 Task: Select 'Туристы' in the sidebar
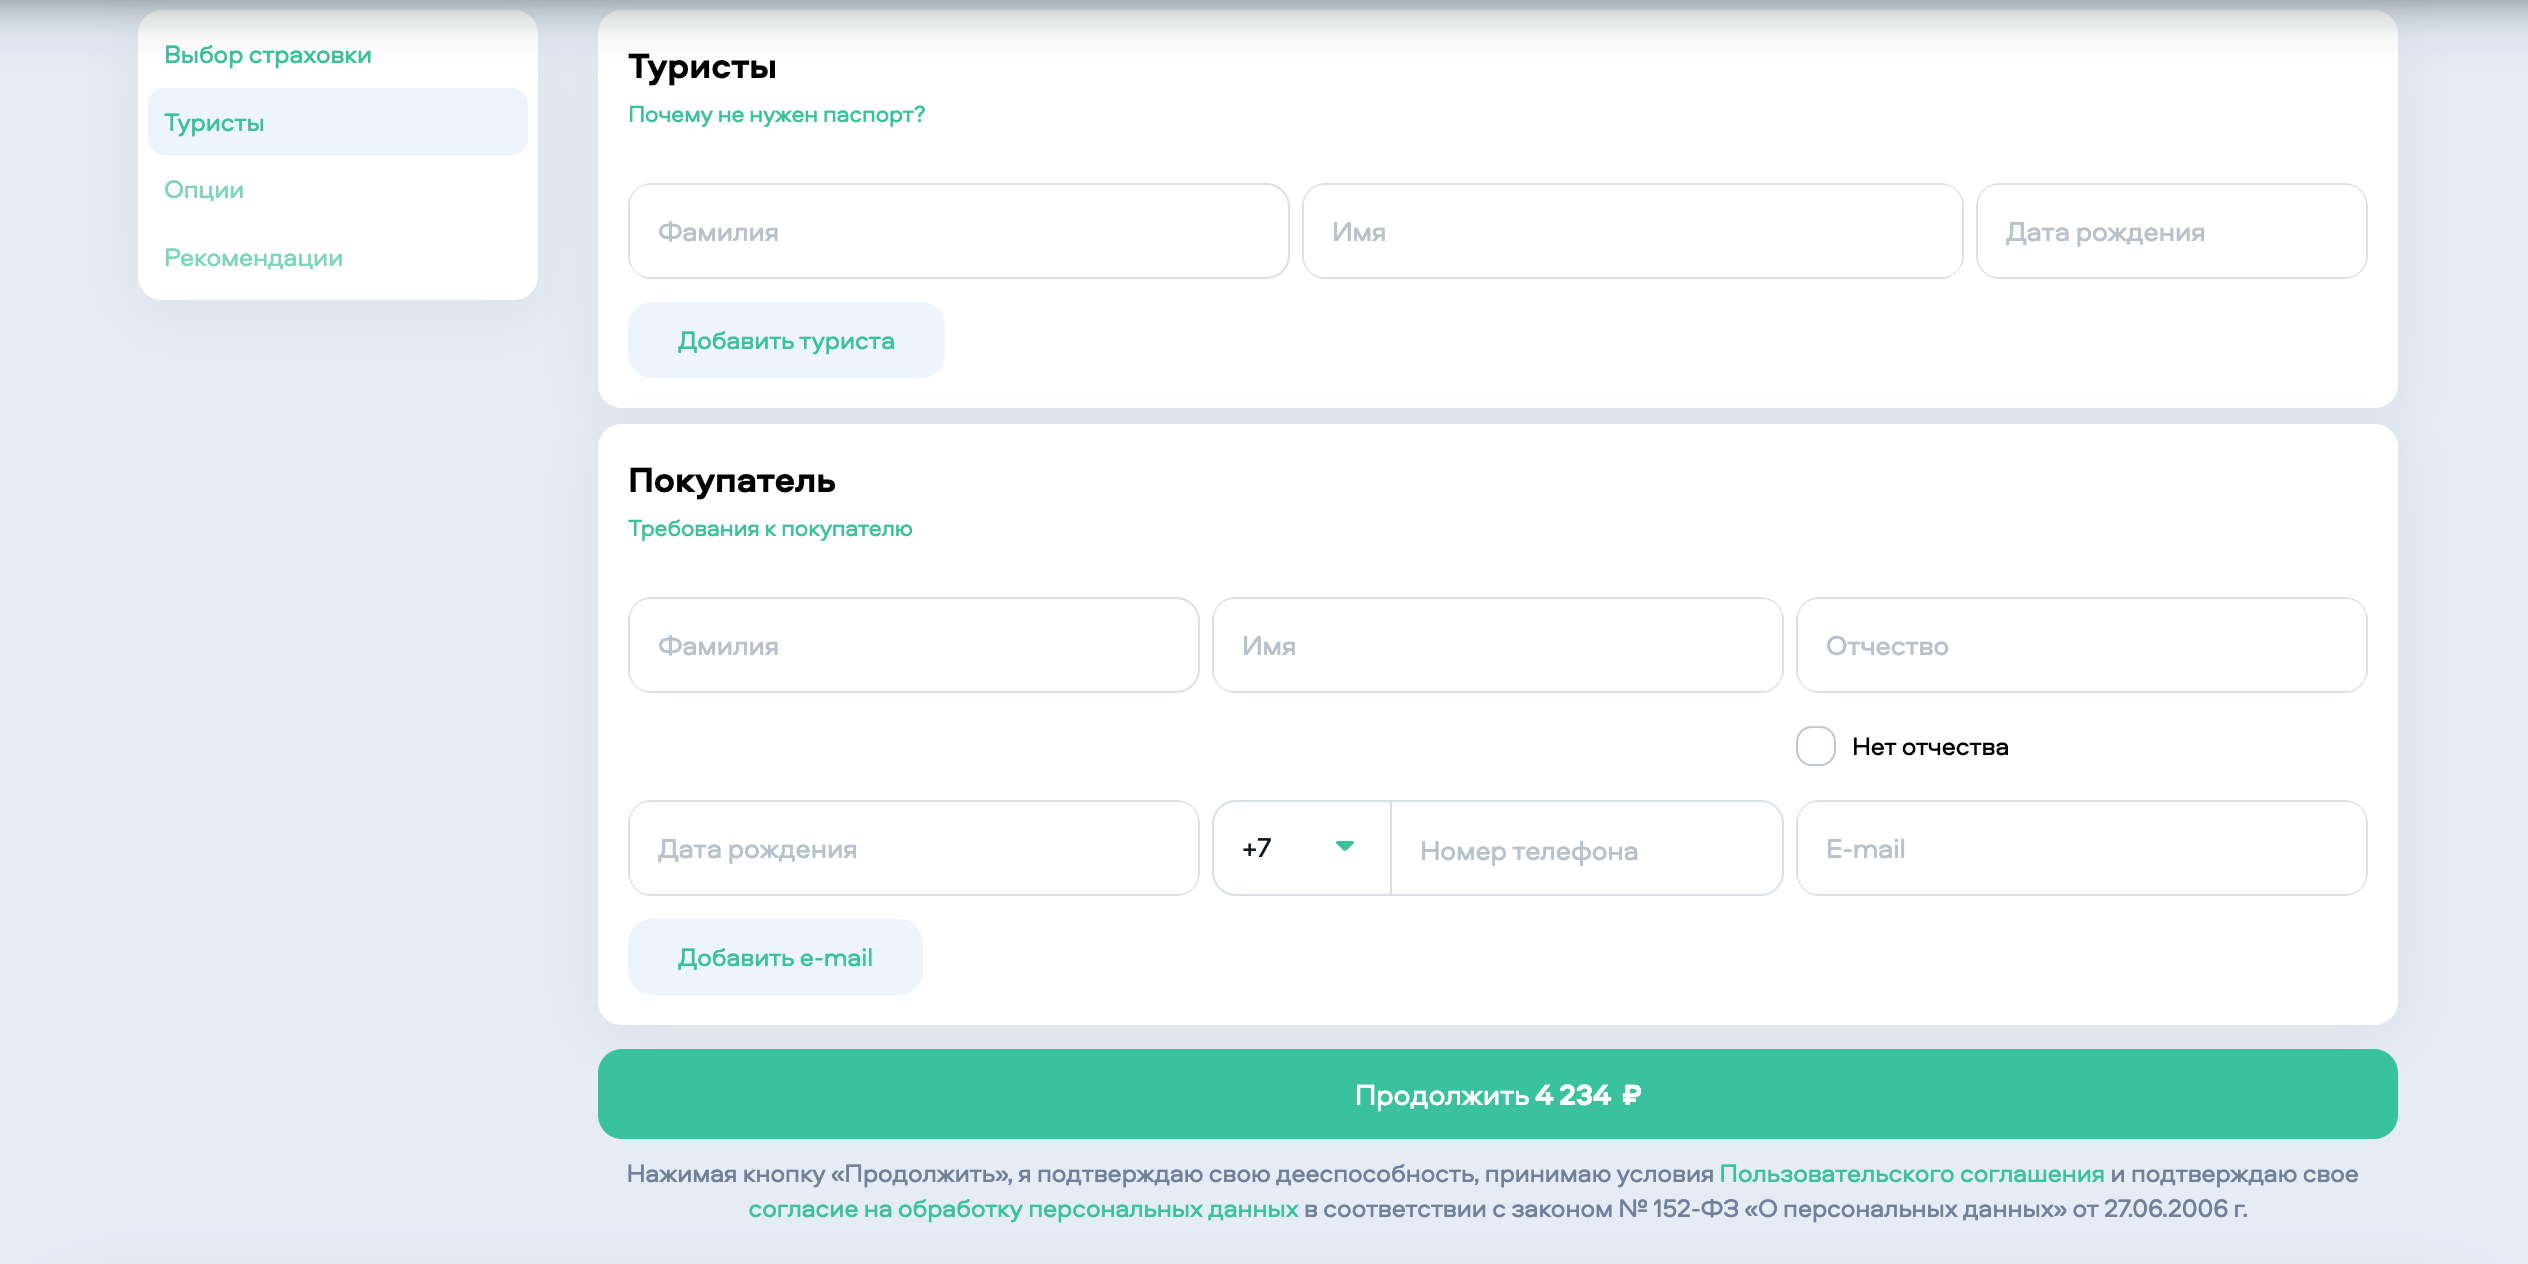tap(214, 123)
